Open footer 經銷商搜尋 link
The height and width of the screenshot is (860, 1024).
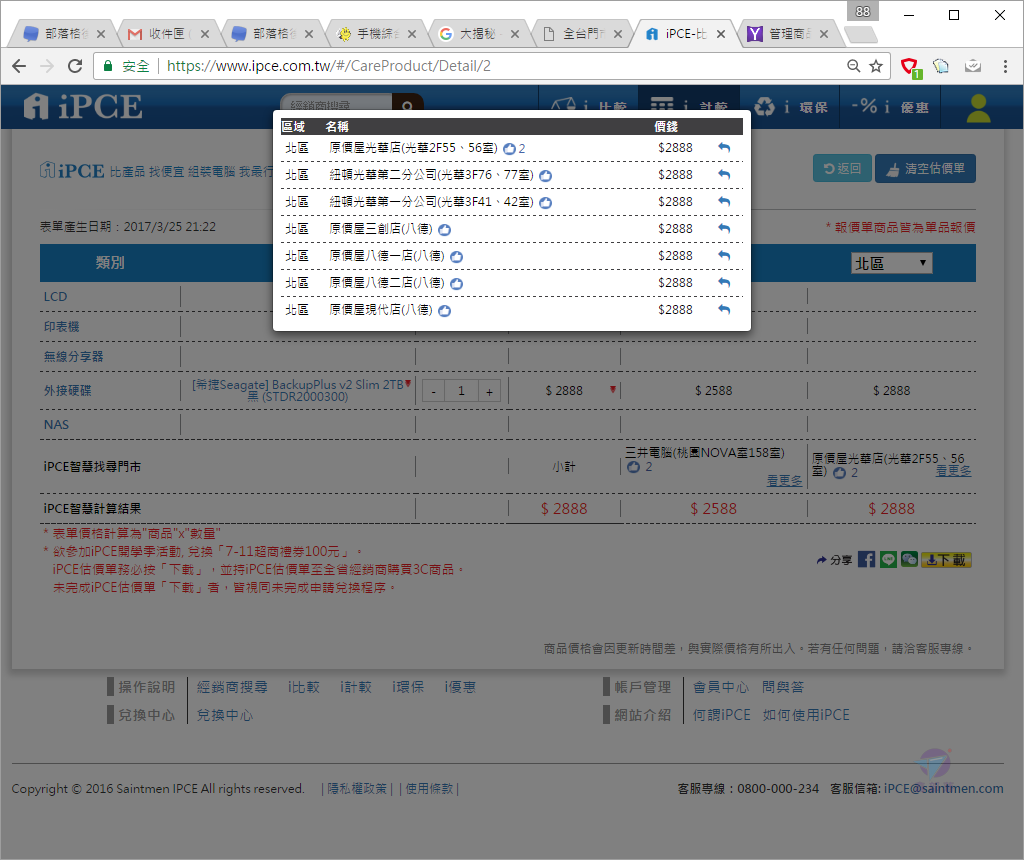coord(232,687)
